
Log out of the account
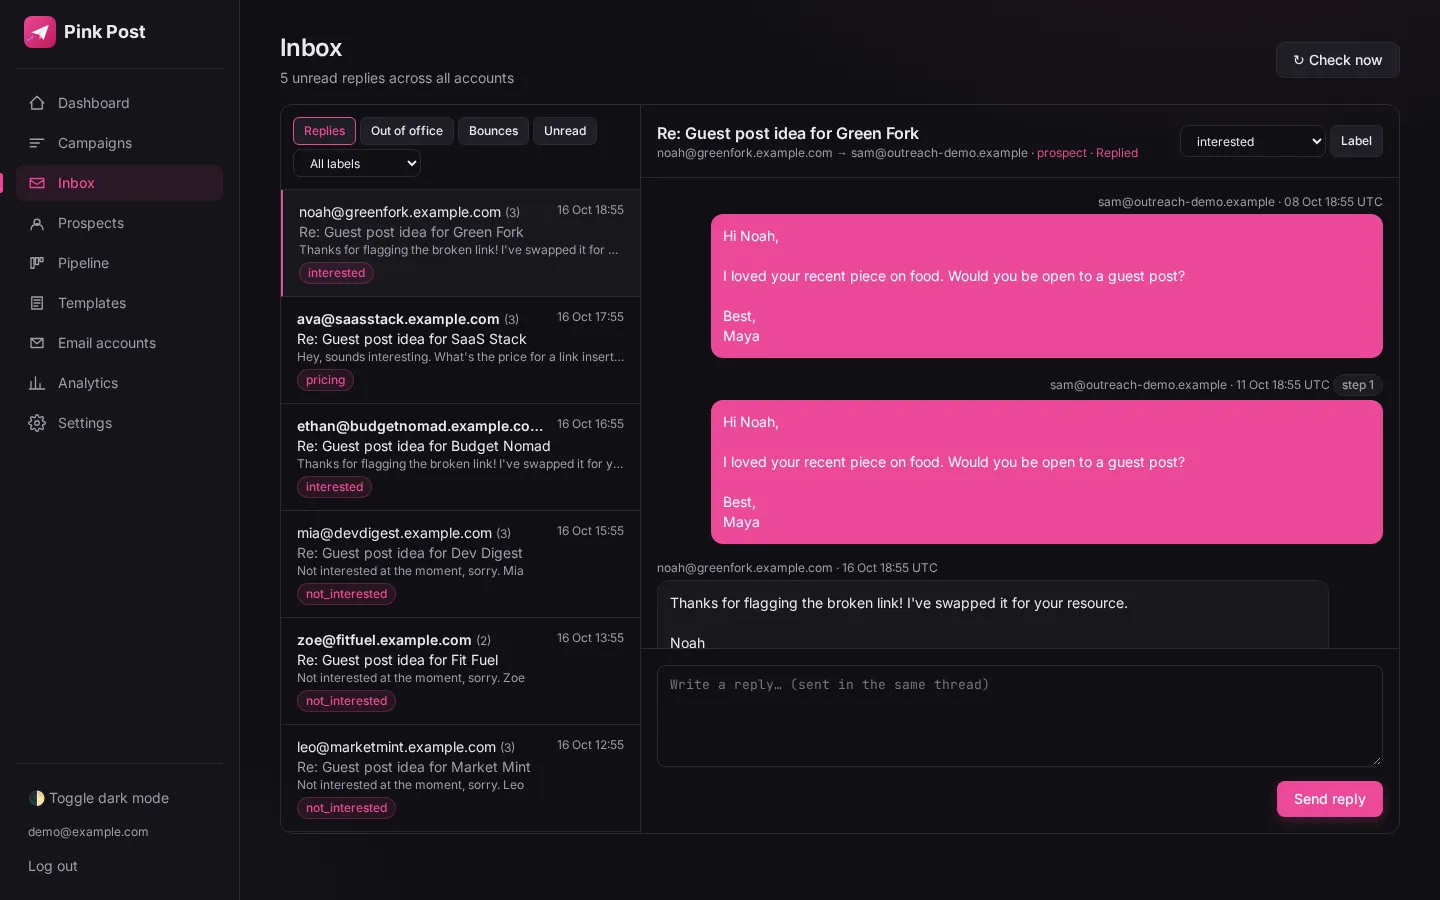[53, 866]
